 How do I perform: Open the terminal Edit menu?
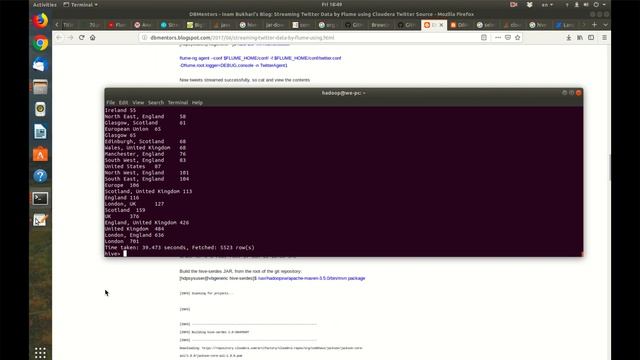click(123, 102)
